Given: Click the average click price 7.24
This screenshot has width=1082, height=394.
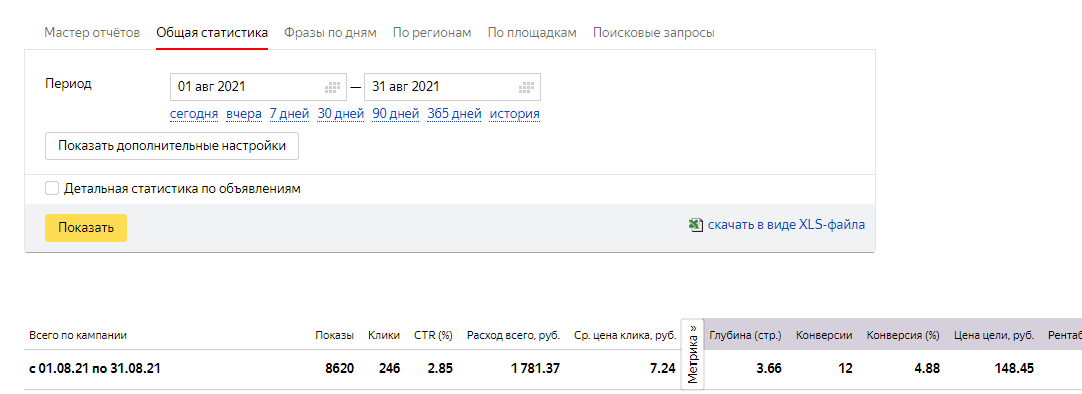Looking at the screenshot, I should click(663, 368).
